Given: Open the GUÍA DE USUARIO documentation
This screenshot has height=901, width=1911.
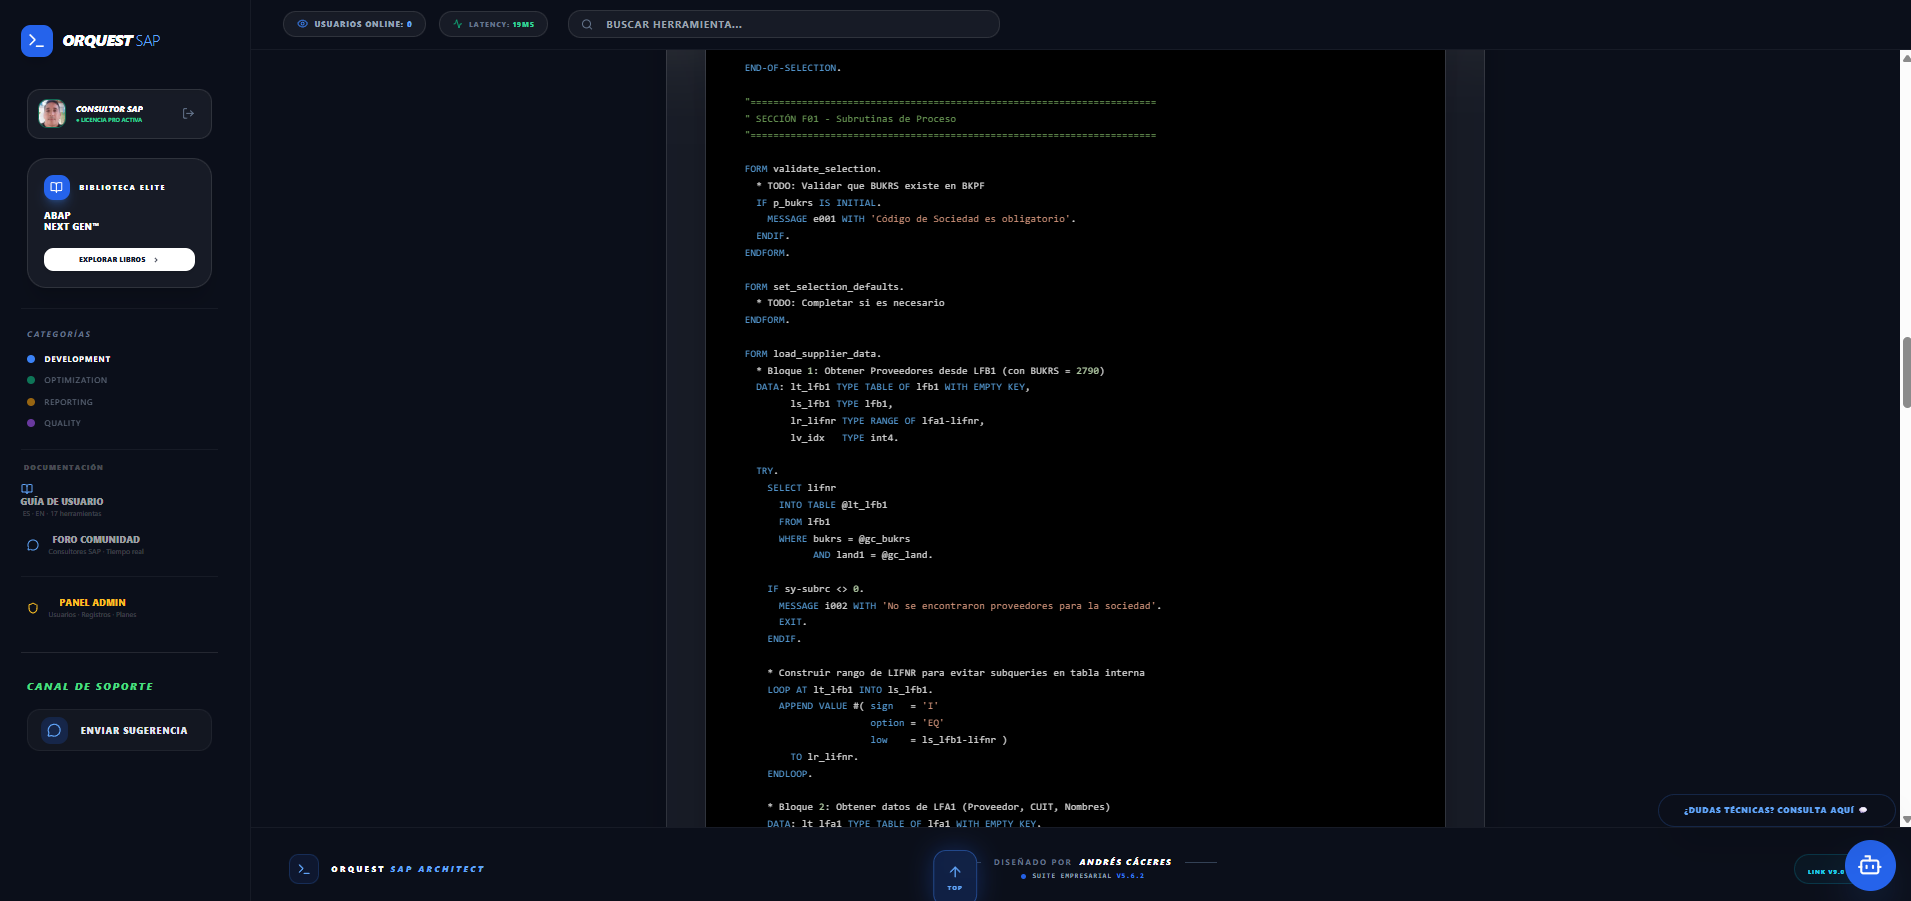Looking at the screenshot, I should point(64,501).
